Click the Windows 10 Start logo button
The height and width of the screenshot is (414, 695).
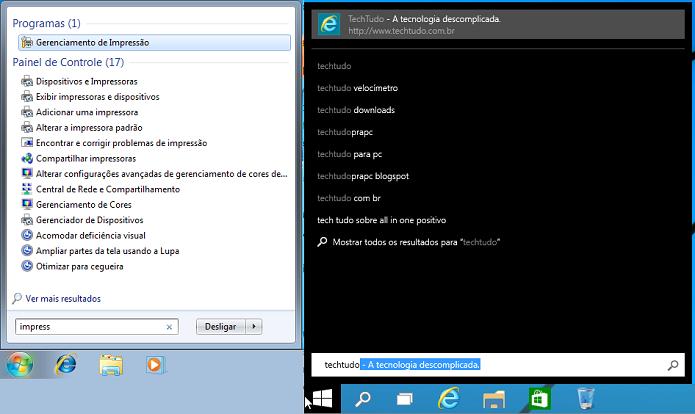tap(322, 398)
